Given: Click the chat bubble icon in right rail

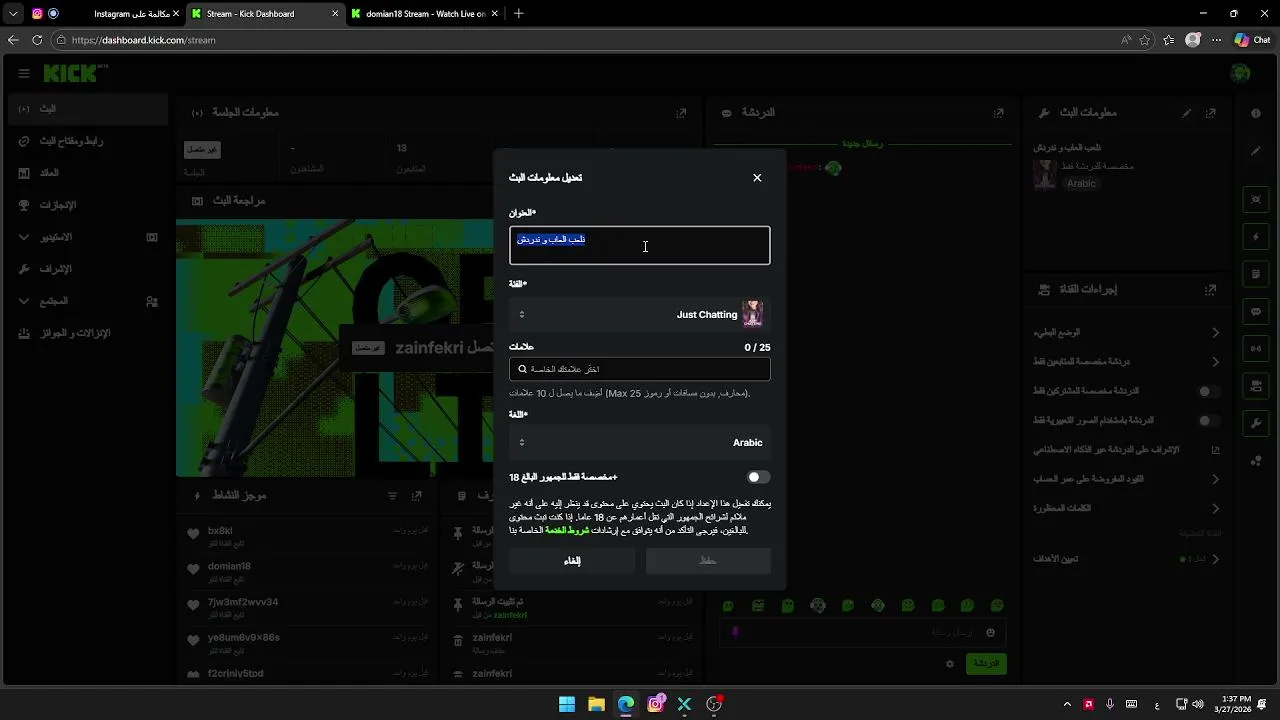Looking at the screenshot, I should 1256,311.
